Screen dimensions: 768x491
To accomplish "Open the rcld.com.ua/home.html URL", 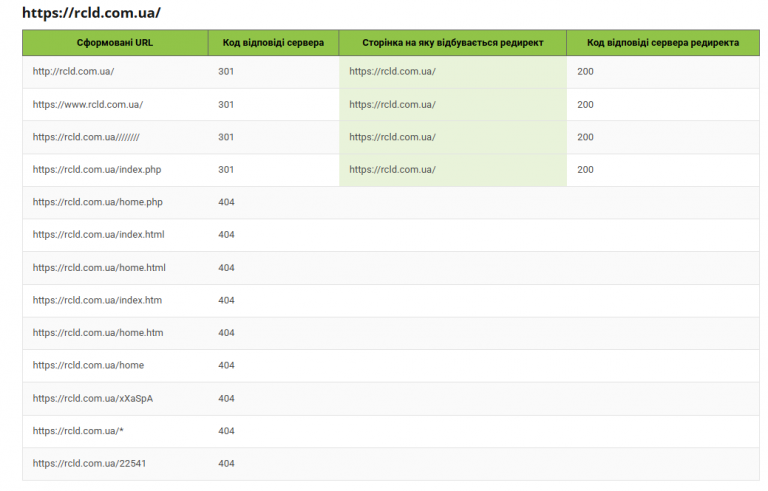I will 99,268.
